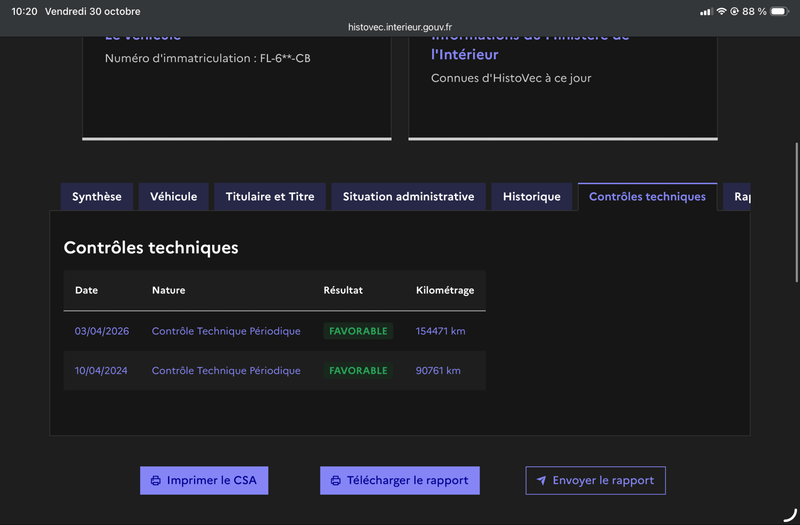This screenshot has width=800, height=525.
Task: Click the Imprimer le CSA button
Action: [204, 481]
